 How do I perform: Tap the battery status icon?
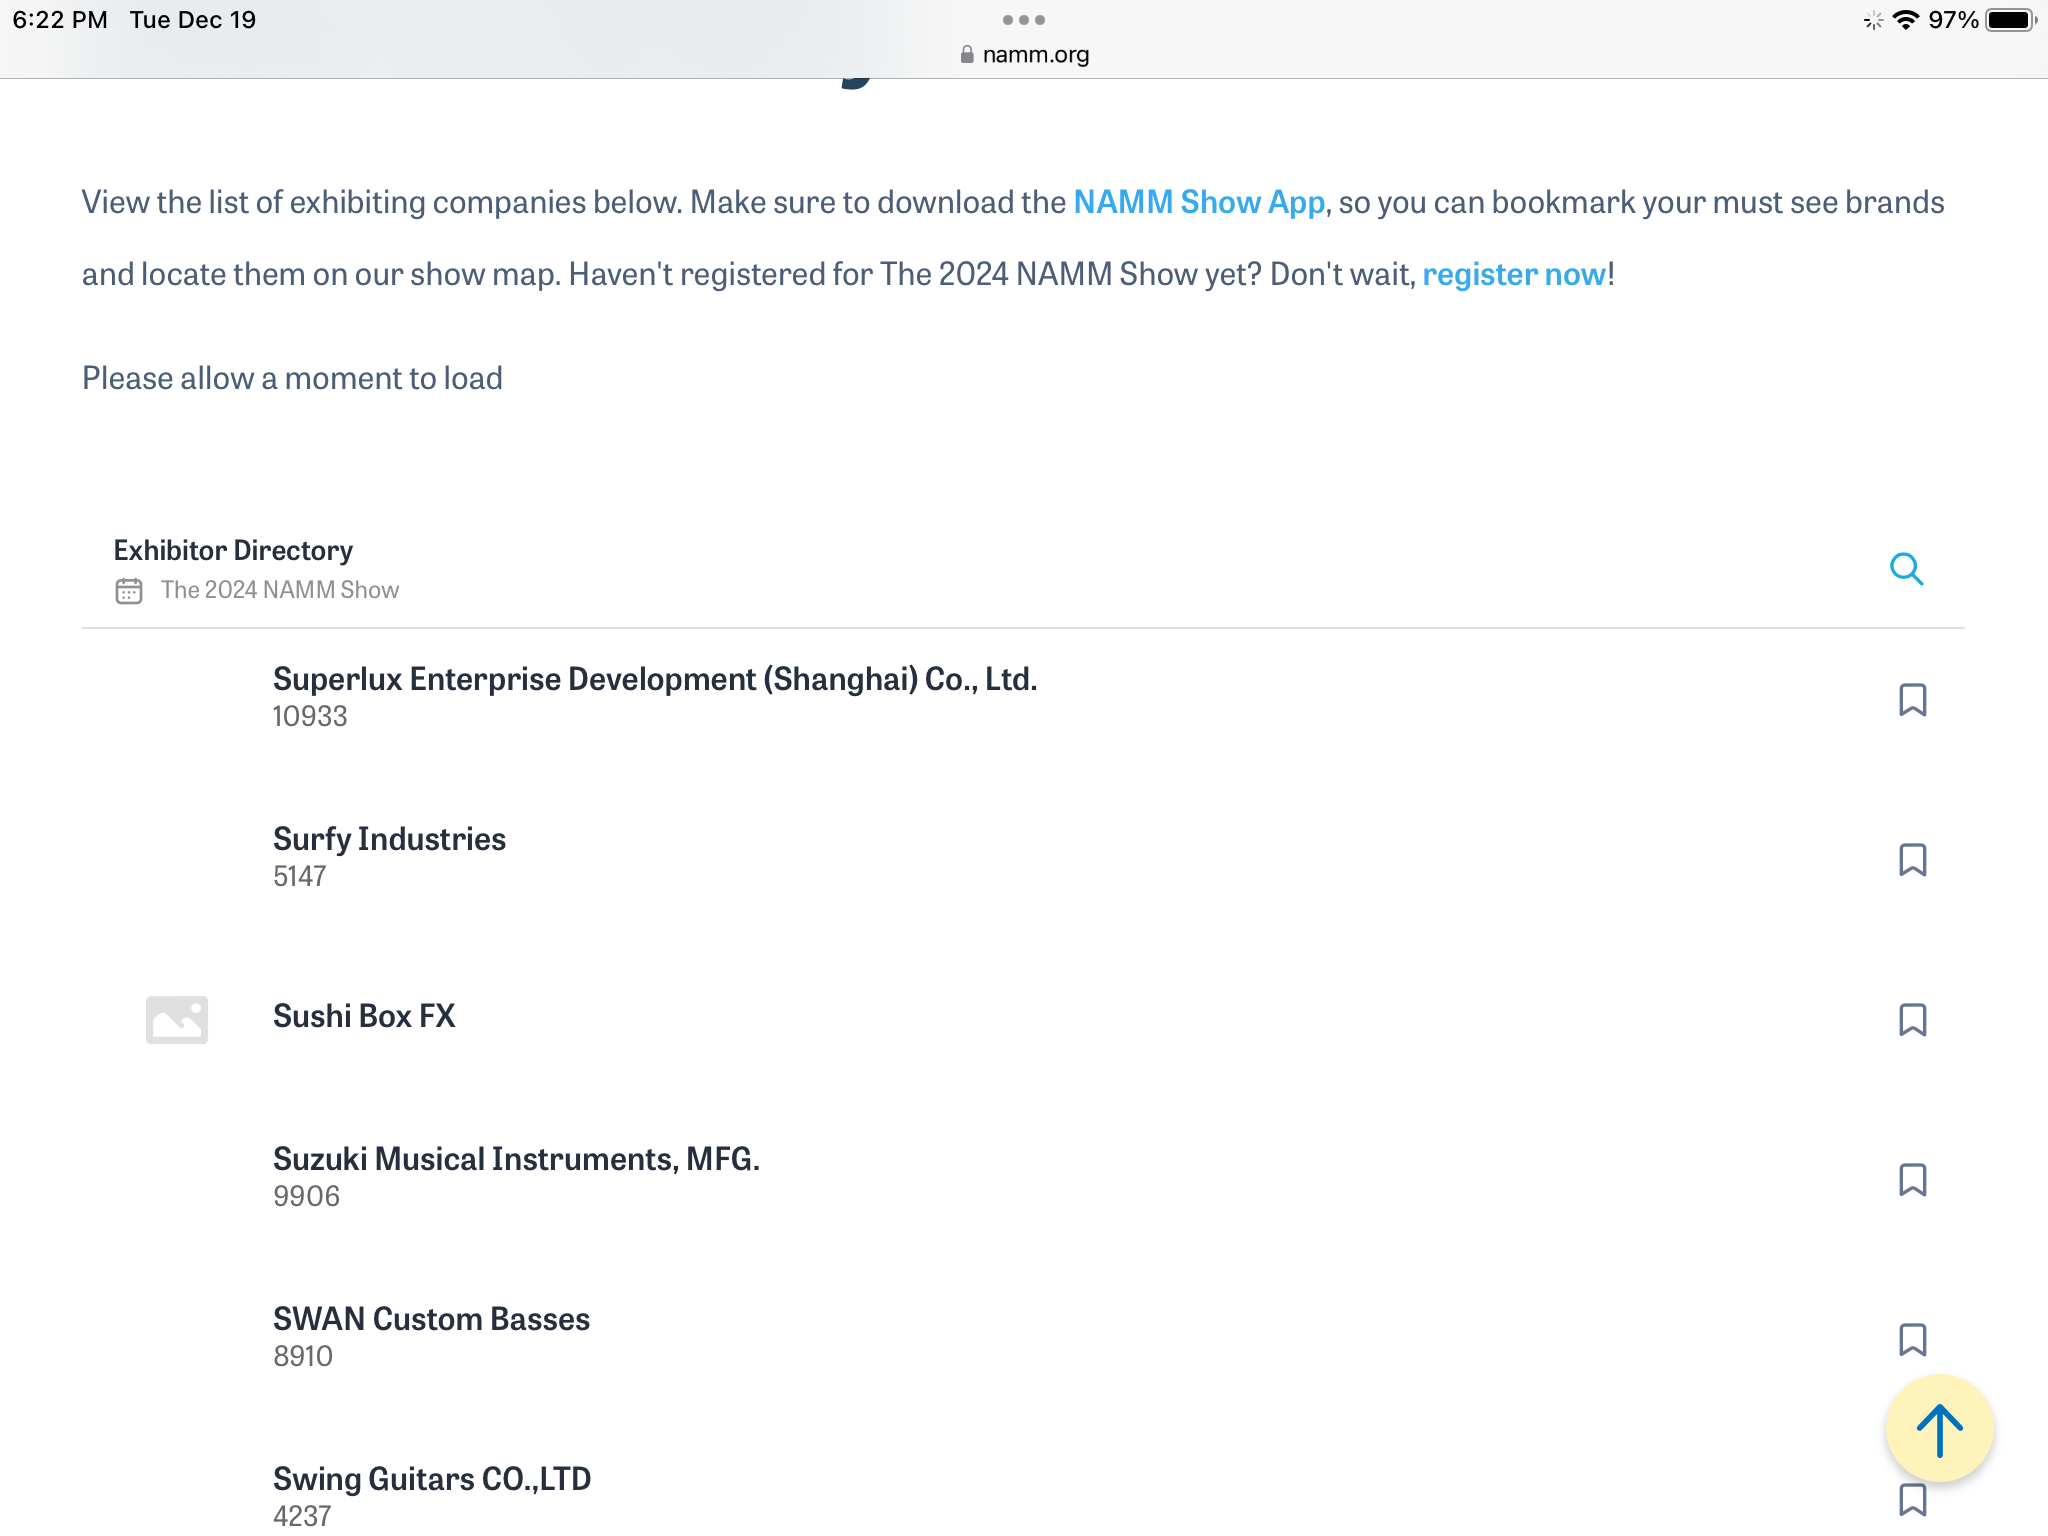coord(2011,20)
